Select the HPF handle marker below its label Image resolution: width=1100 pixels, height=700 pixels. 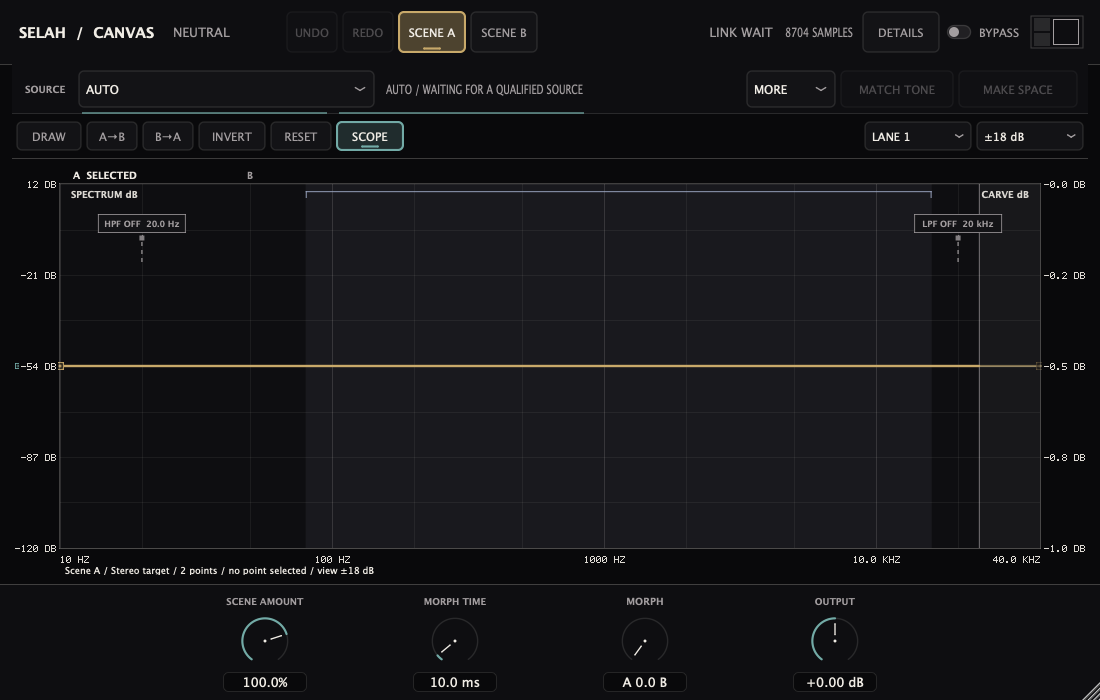click(142, 238)
